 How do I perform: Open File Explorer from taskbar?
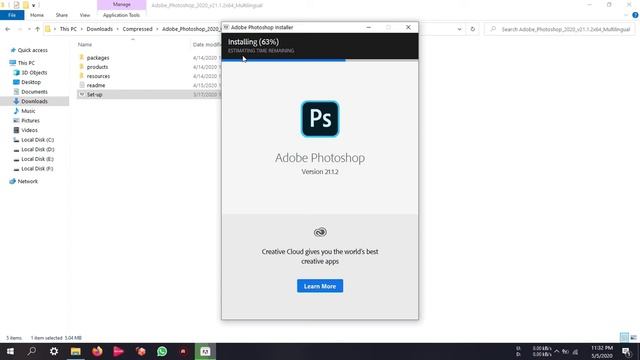(x=76, y=351)
